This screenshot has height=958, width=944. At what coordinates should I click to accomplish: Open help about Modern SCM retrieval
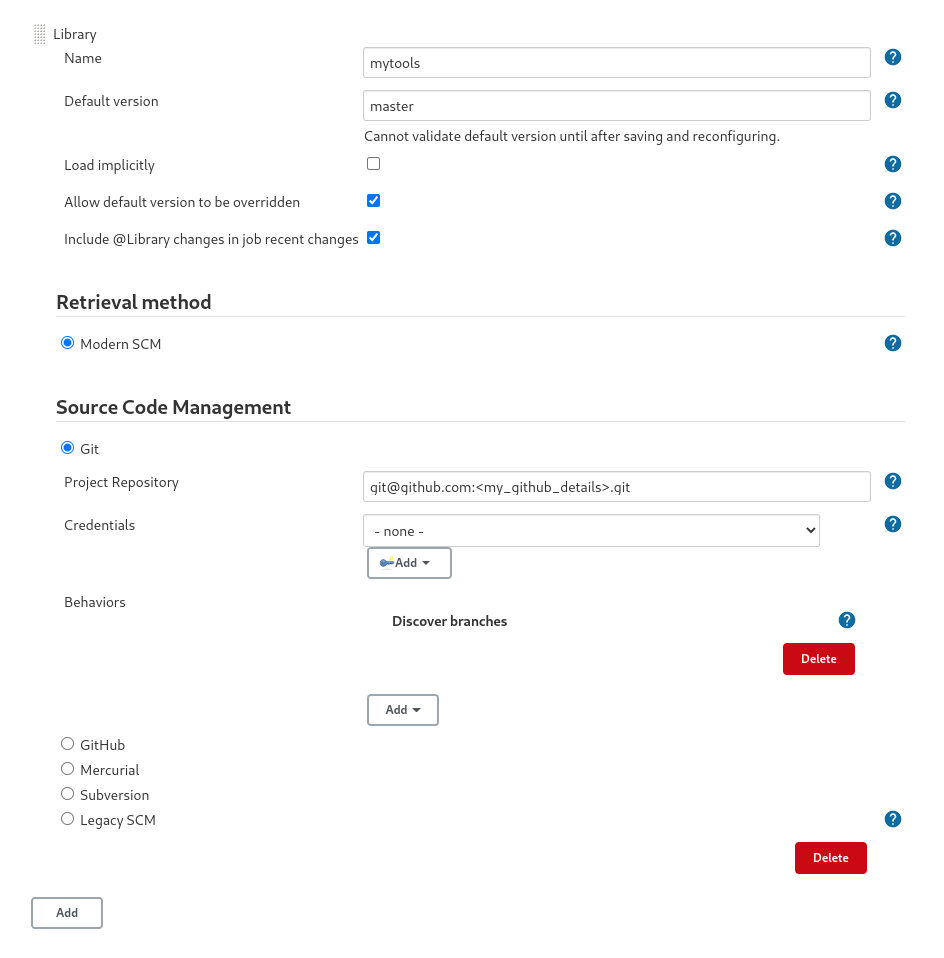pos(892,342)
